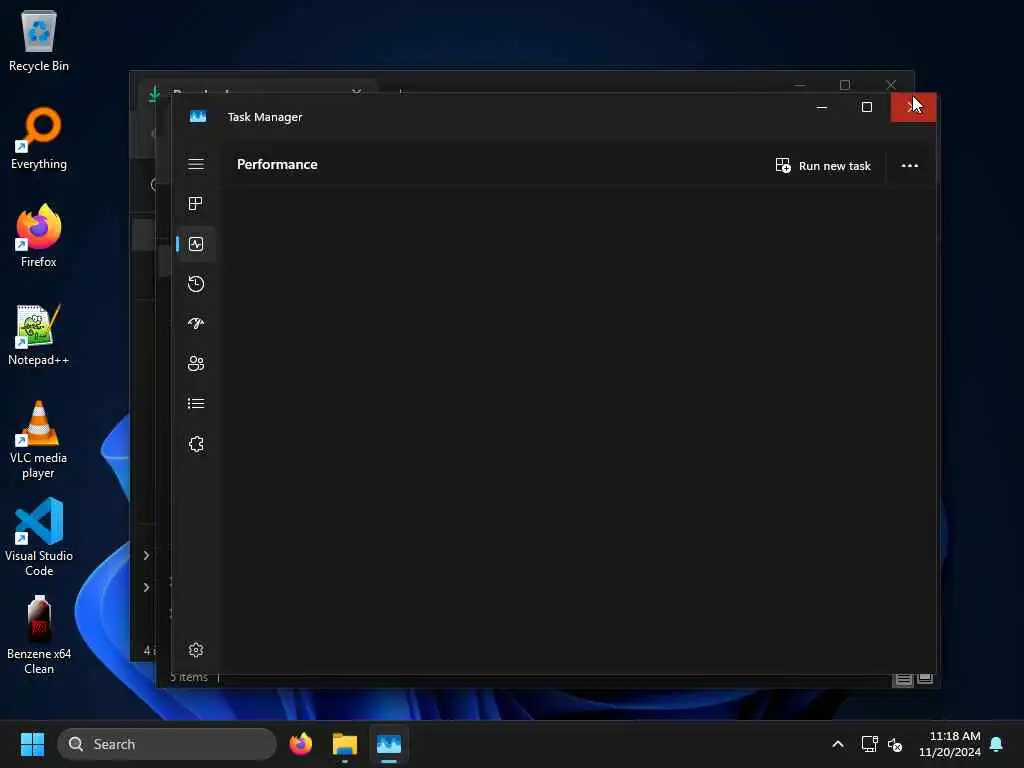
Task: Open the App history page icon
Action: pos(196,284)
